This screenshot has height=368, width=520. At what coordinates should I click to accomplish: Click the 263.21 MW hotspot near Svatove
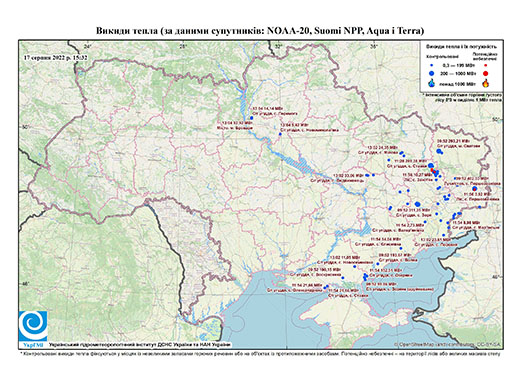(x=439, y=151)
